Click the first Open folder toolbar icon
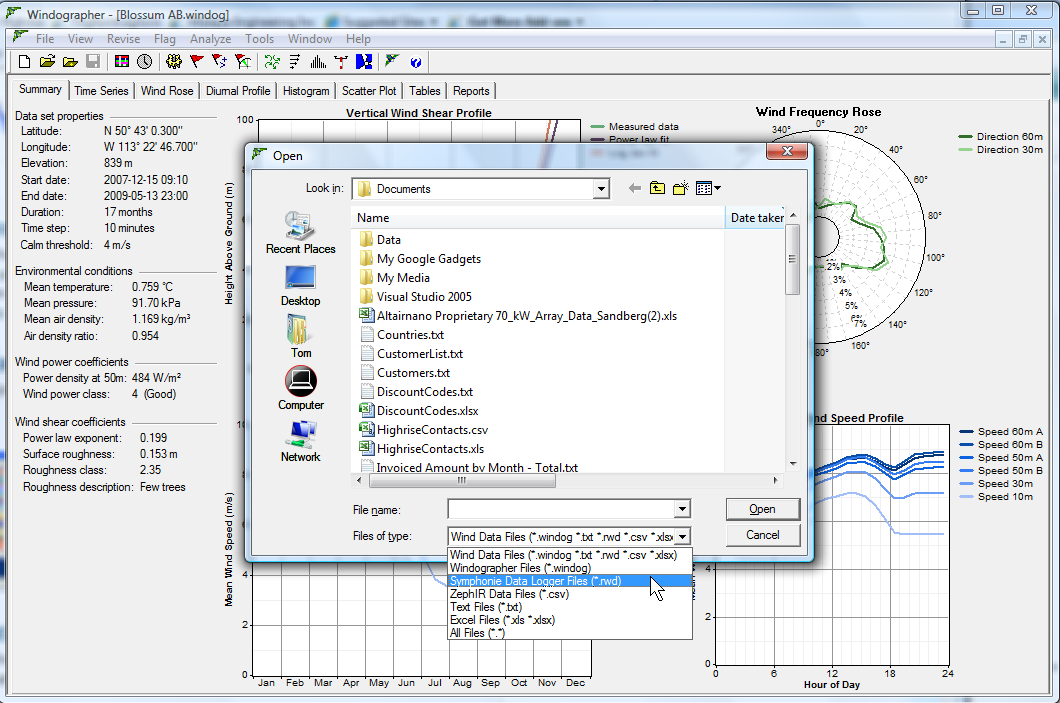 click(x=47, y=62)
